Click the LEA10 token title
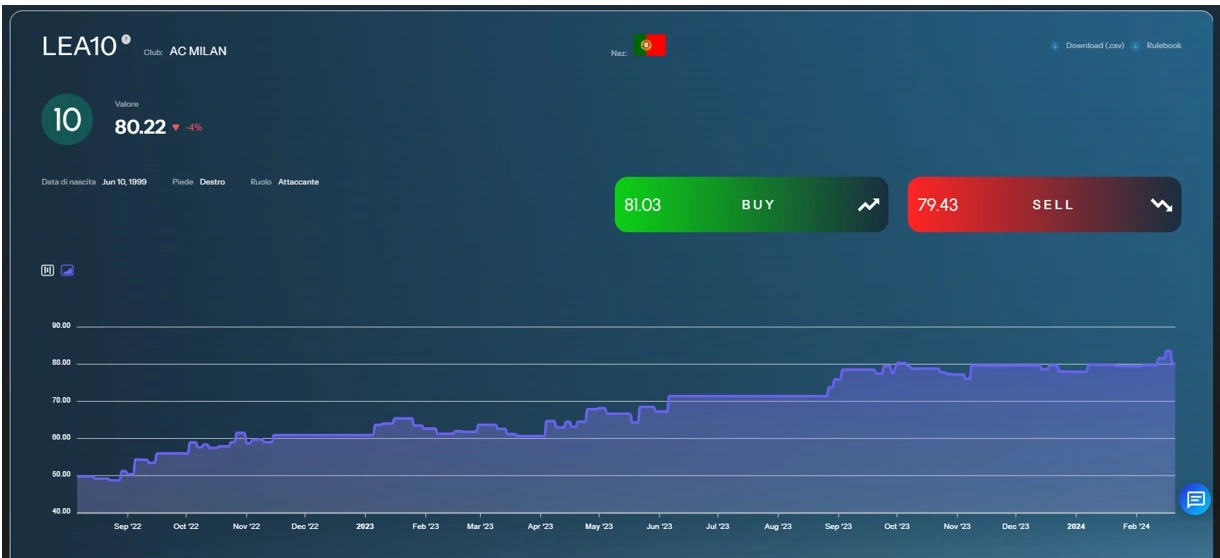 coord(80,47)
